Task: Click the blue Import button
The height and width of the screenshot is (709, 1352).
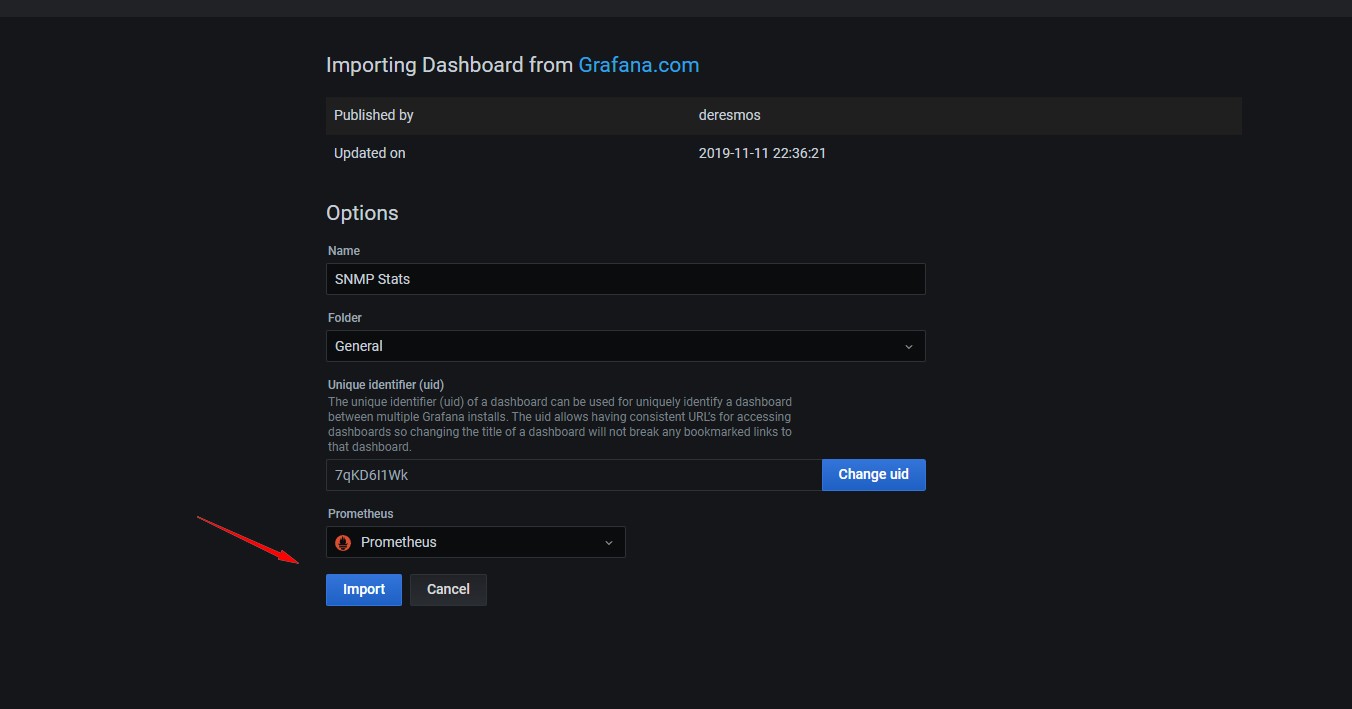Action: coord(363,590)
